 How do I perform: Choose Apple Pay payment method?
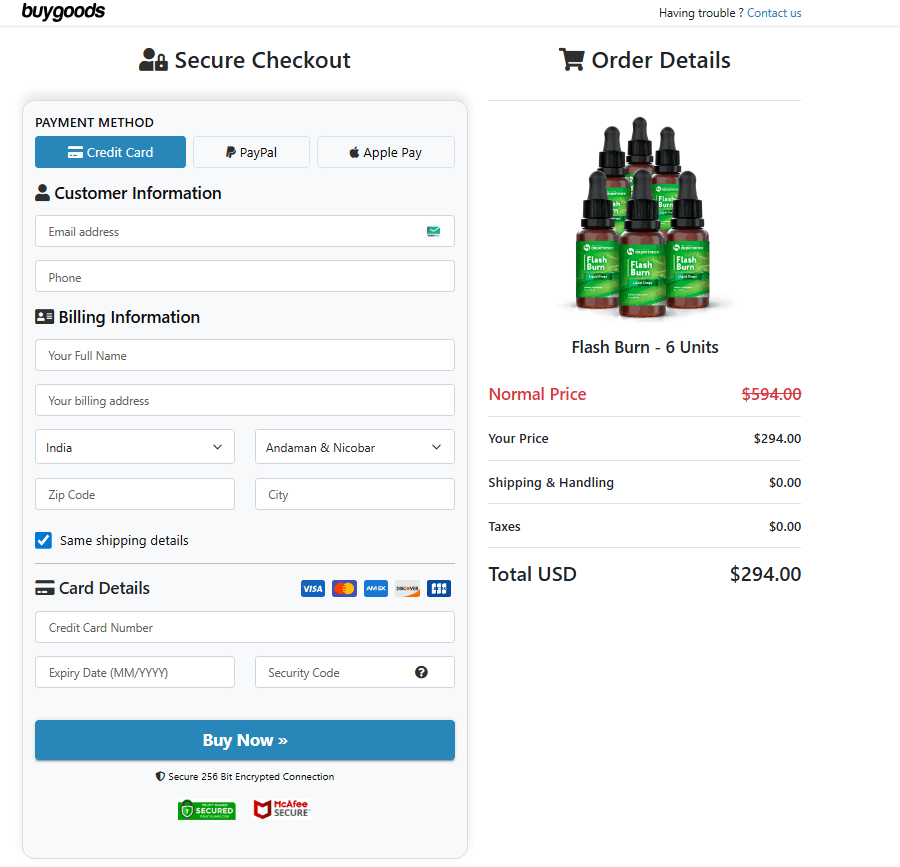pyautogui.click(x=386, y=152)
